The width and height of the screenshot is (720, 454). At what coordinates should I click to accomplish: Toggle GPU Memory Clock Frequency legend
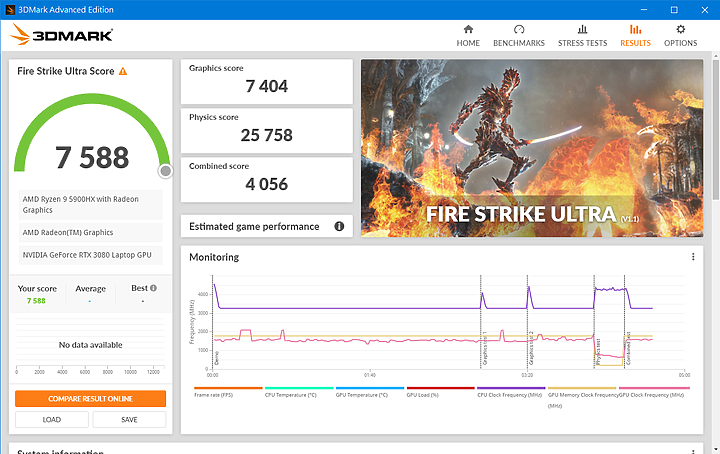pos(582,397)
